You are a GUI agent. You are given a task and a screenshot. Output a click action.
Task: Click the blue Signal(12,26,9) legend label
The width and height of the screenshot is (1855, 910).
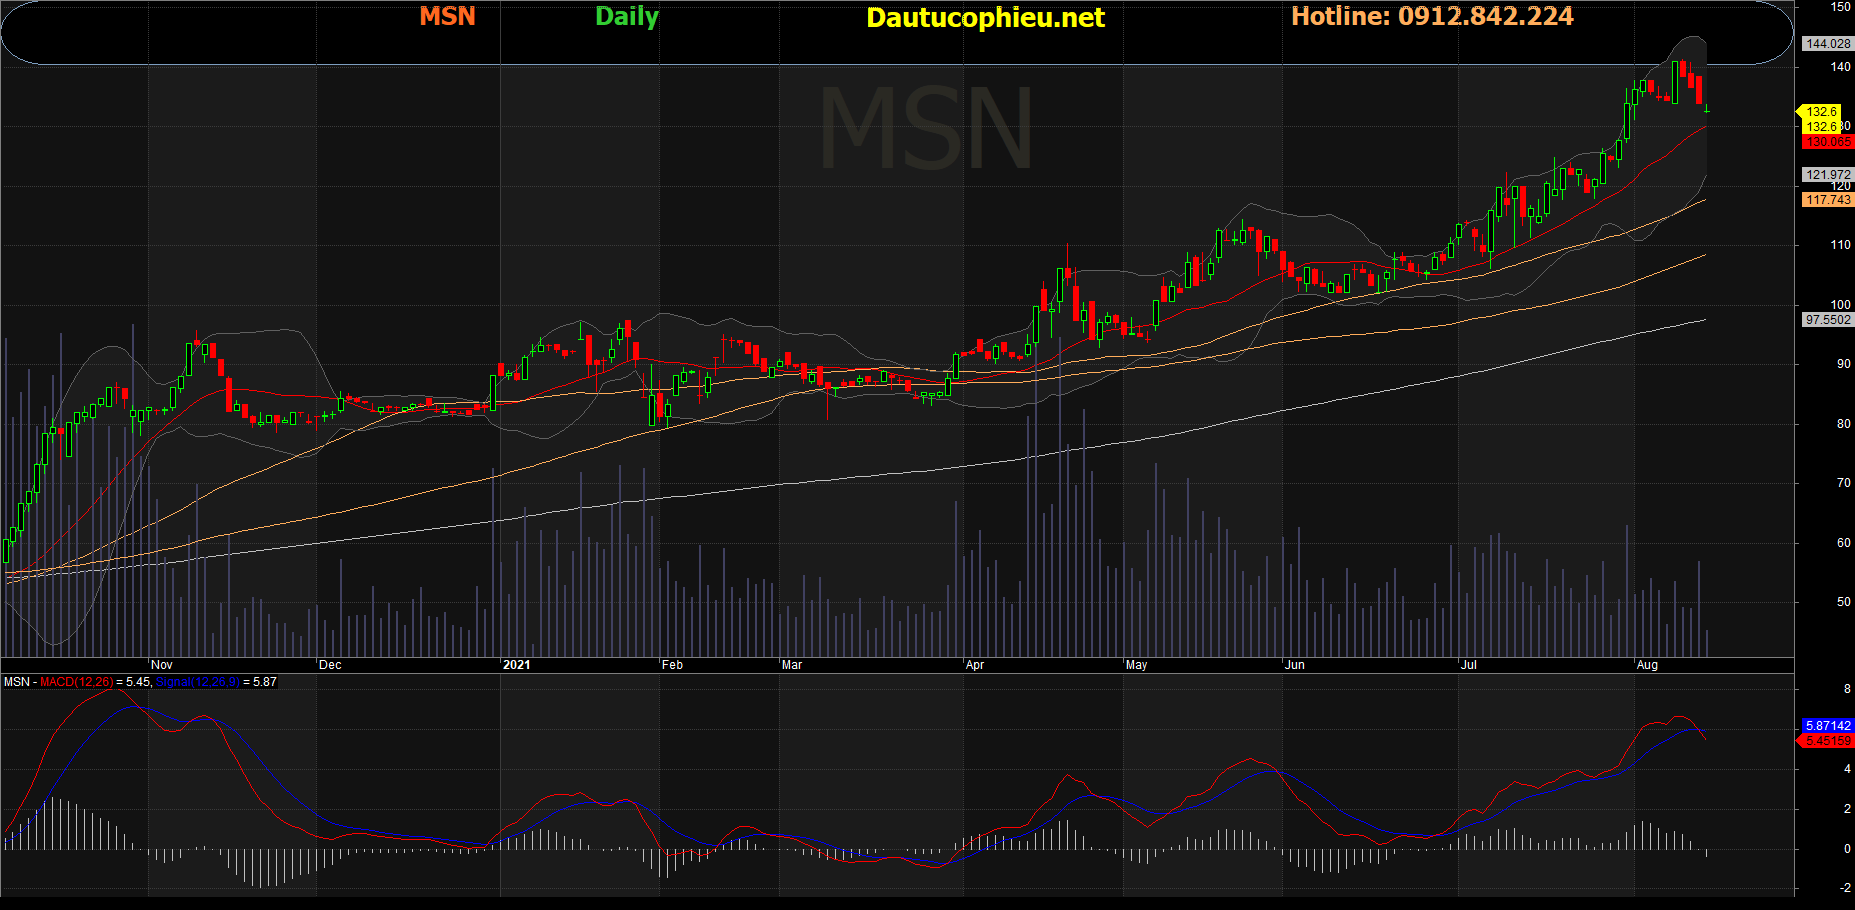tap(198, 682)
